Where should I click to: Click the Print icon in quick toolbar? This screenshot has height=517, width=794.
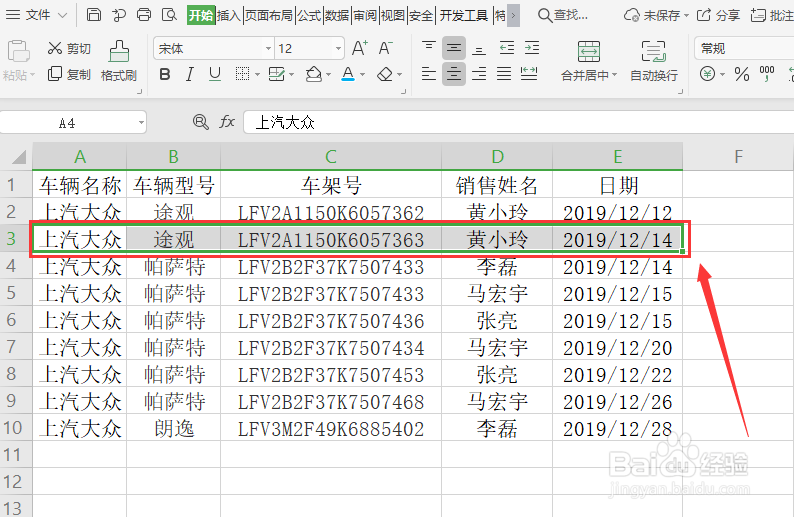[144, 15]
